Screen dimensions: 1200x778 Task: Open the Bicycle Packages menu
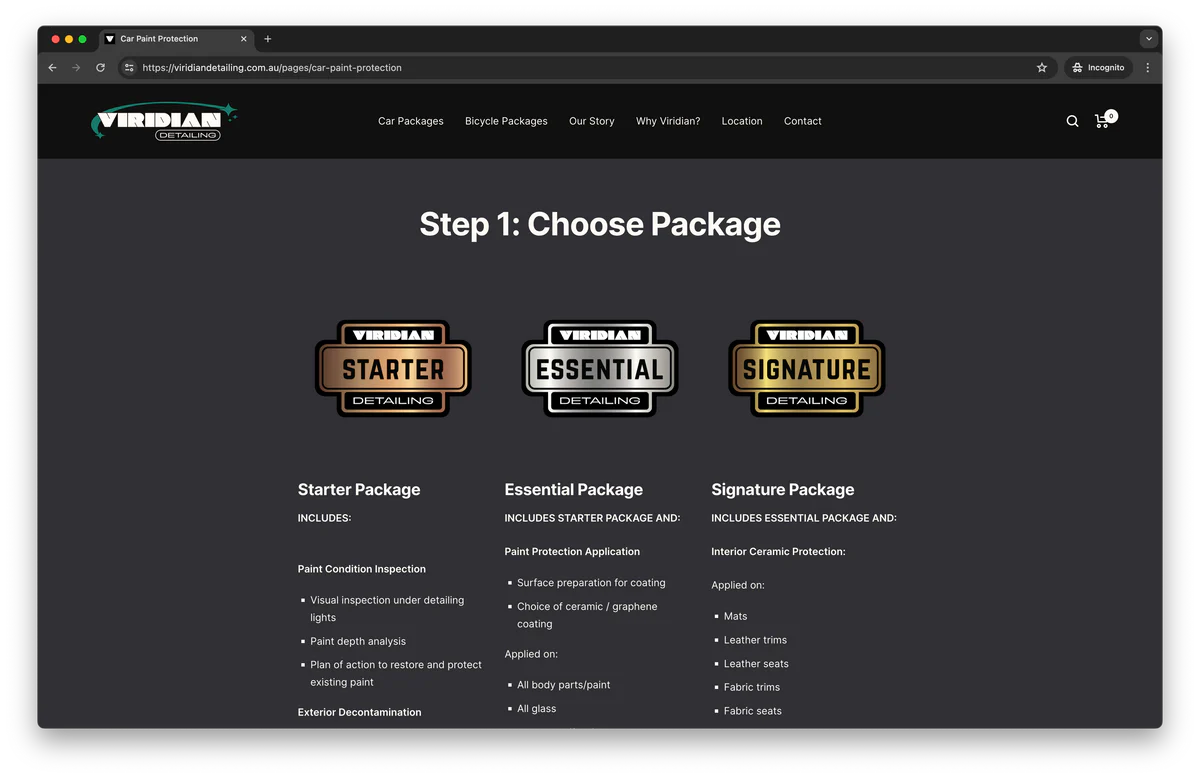[x=506, y=121]
